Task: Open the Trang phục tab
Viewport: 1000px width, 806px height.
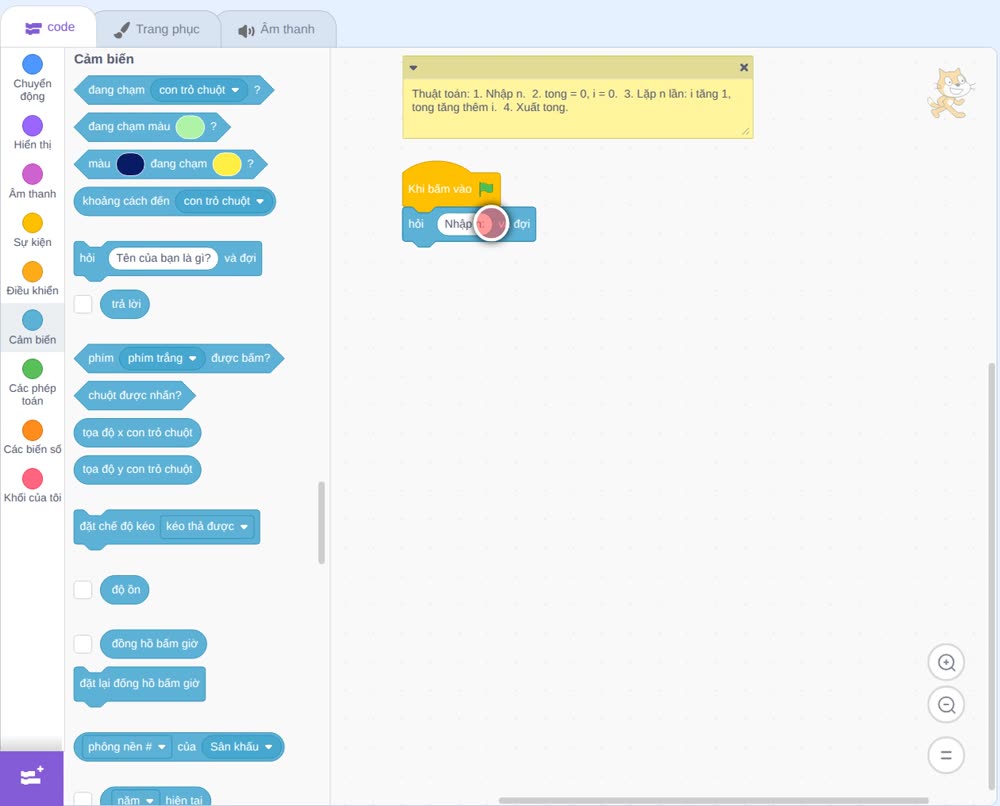Action: tap(157, 29)
